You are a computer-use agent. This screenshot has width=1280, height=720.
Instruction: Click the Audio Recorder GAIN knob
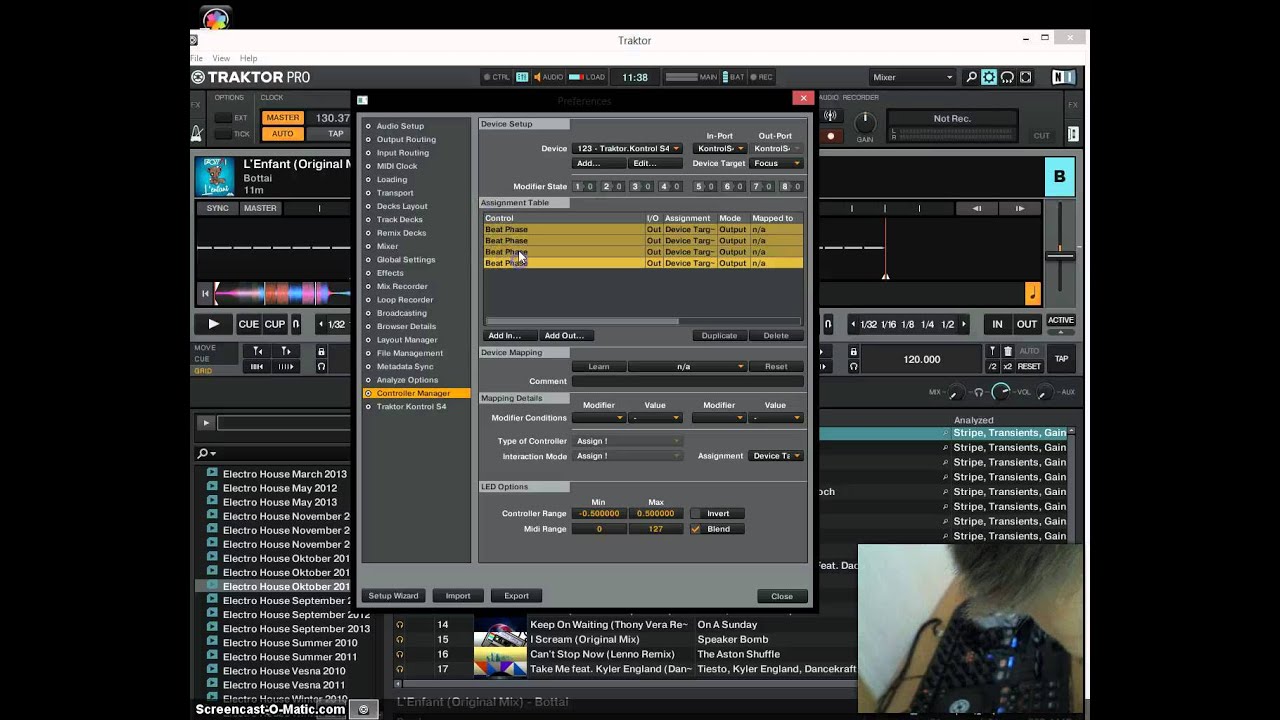point(864,122)
